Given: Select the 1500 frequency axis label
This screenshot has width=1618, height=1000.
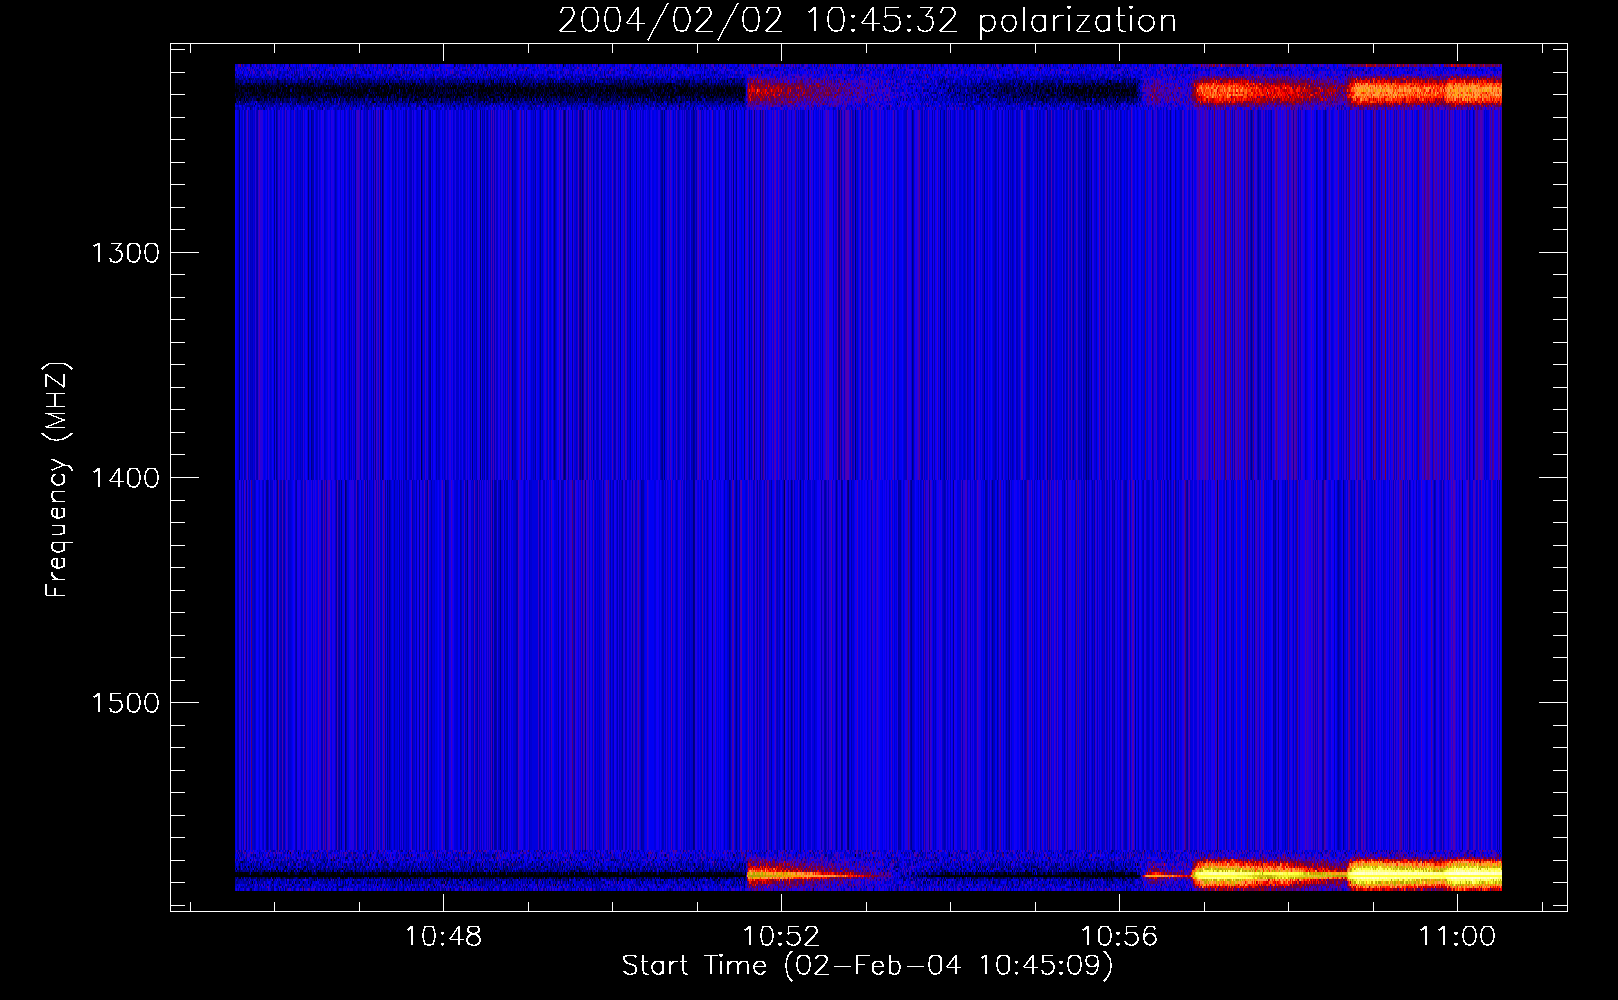Looking at the screenshot, I should tap(125, 702).
